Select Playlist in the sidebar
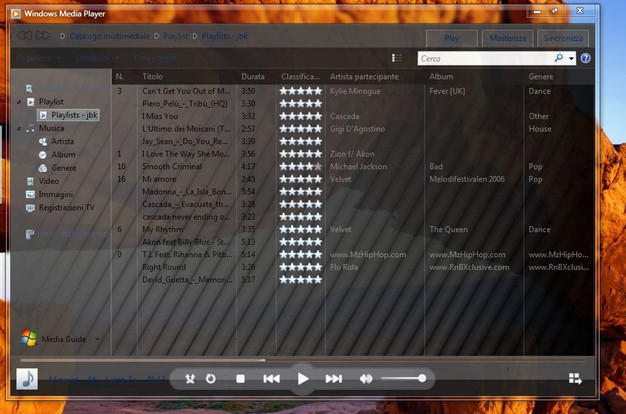The image size is (626, 414). tap(51, 102)
